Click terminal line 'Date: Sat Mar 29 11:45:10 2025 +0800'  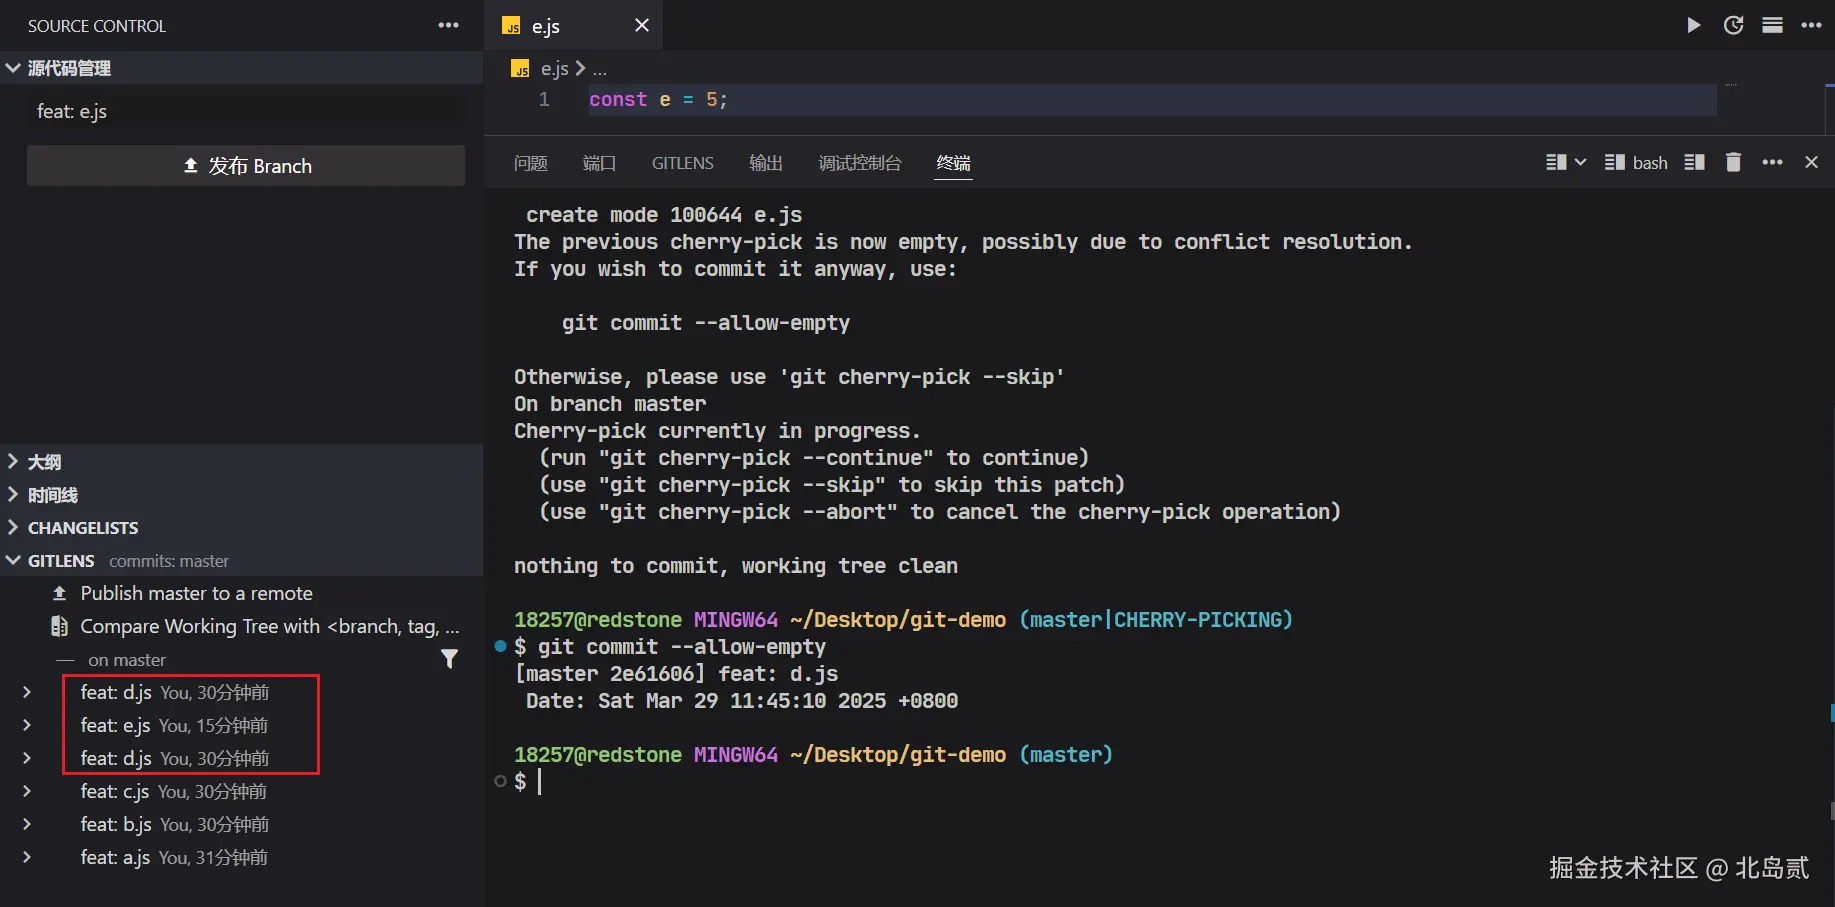(x=742, y=701)
